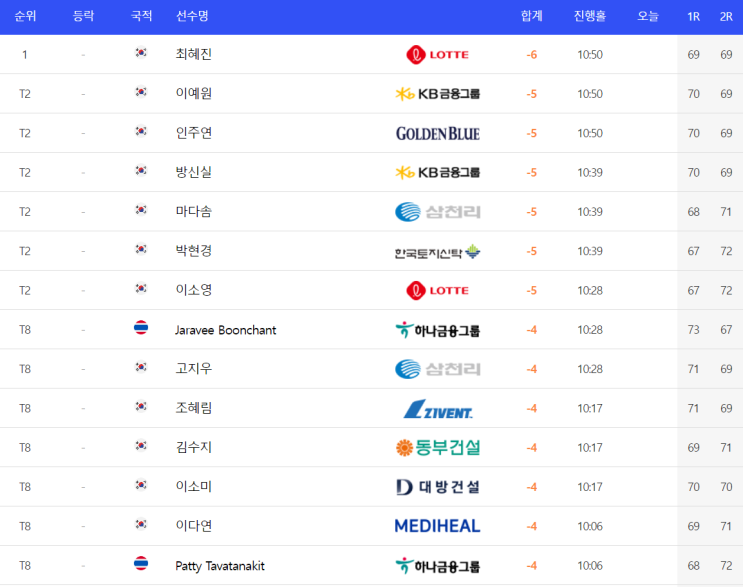Click the 합계 column header
The image size is (743, 587).
[x=531, y=16]
